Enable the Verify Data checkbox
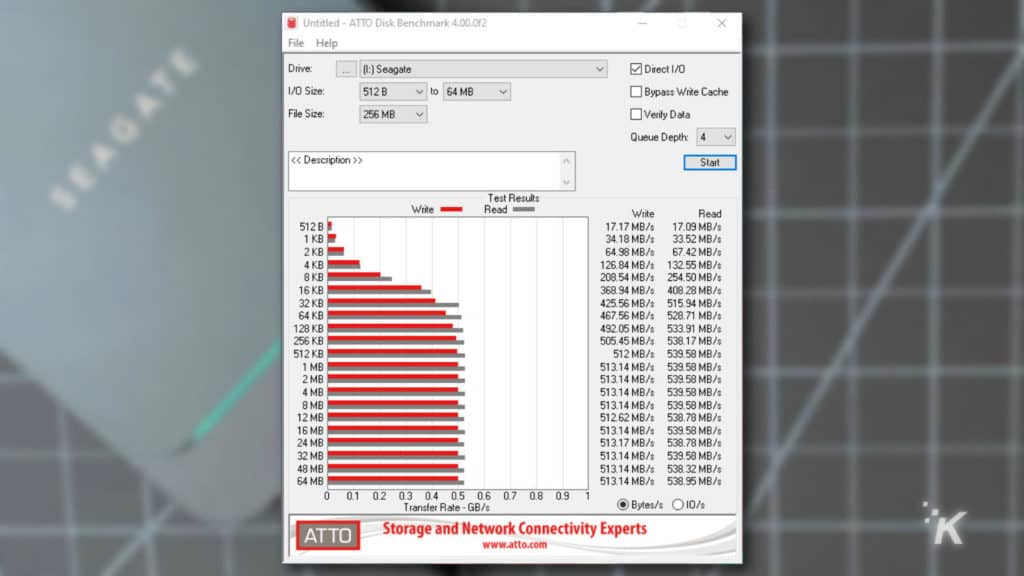Screen dimensions: 1024x576 point(636,114)
